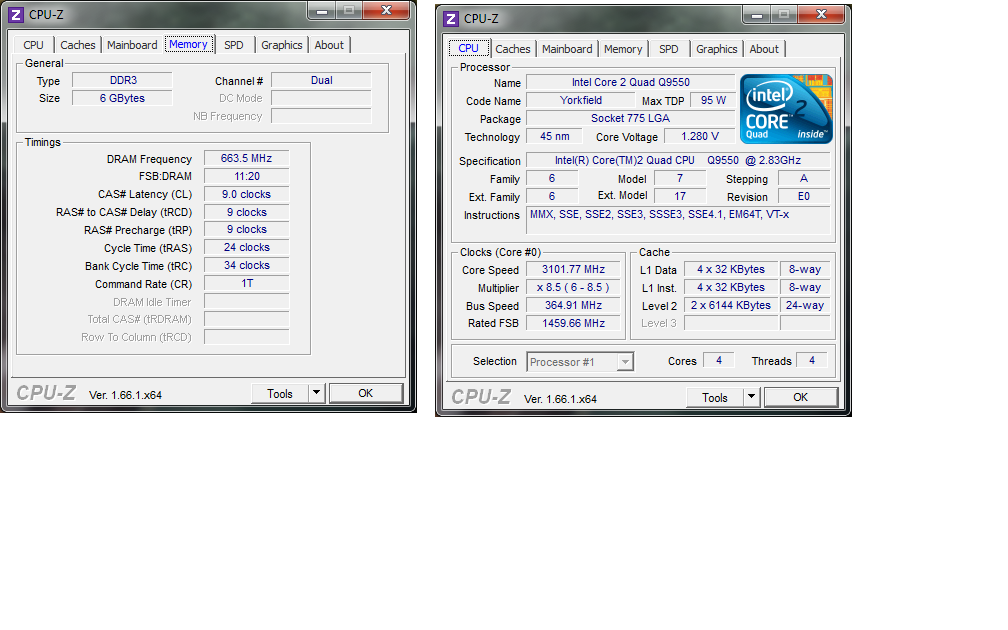Close the right CPU CPU-Z window
Viewport: 1008px width, 630px height.
[x=821, y=14]
